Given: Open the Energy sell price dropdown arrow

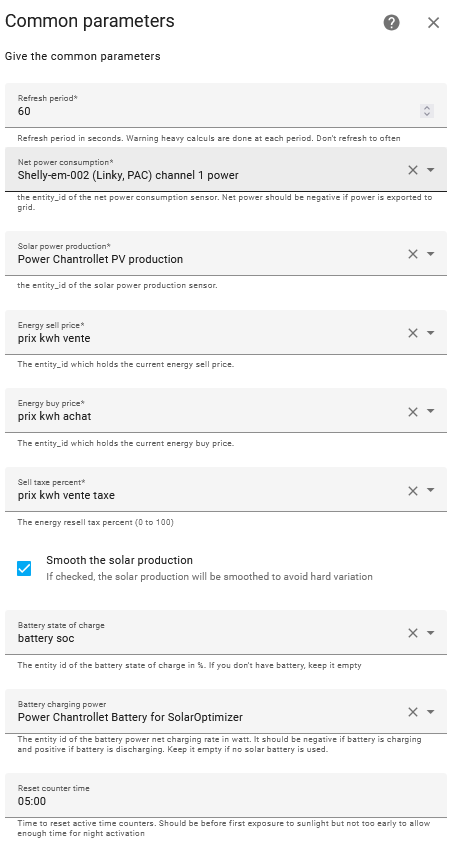Looking at the screenshot, I should click(x=430, y=333).
